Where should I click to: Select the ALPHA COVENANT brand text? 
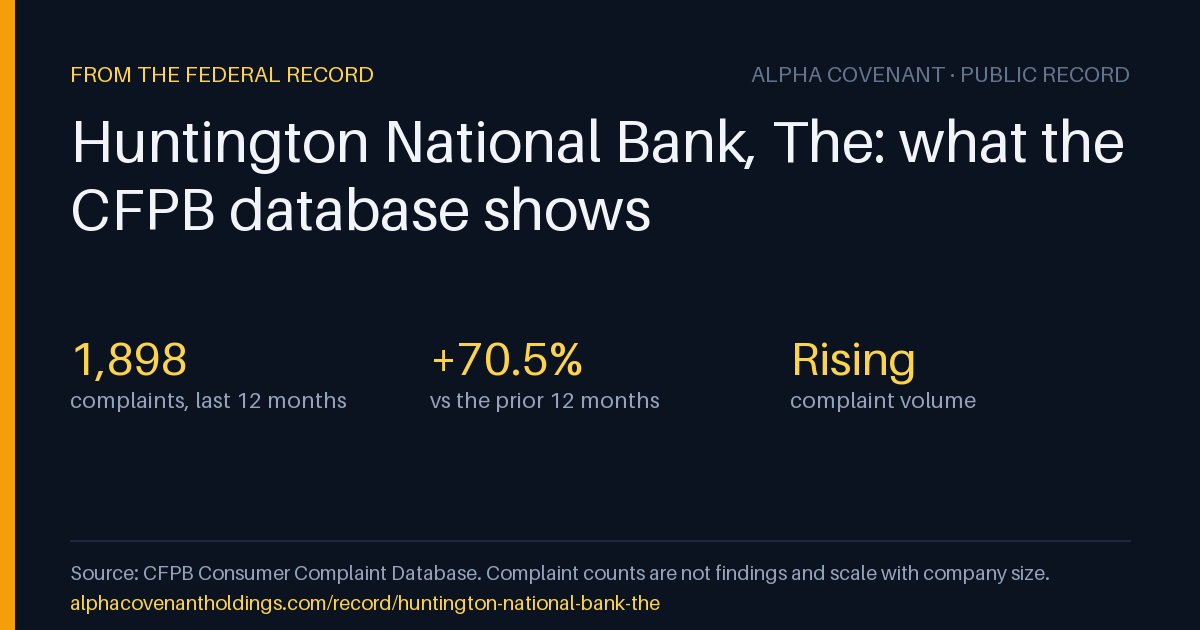[x=848, y=75]
